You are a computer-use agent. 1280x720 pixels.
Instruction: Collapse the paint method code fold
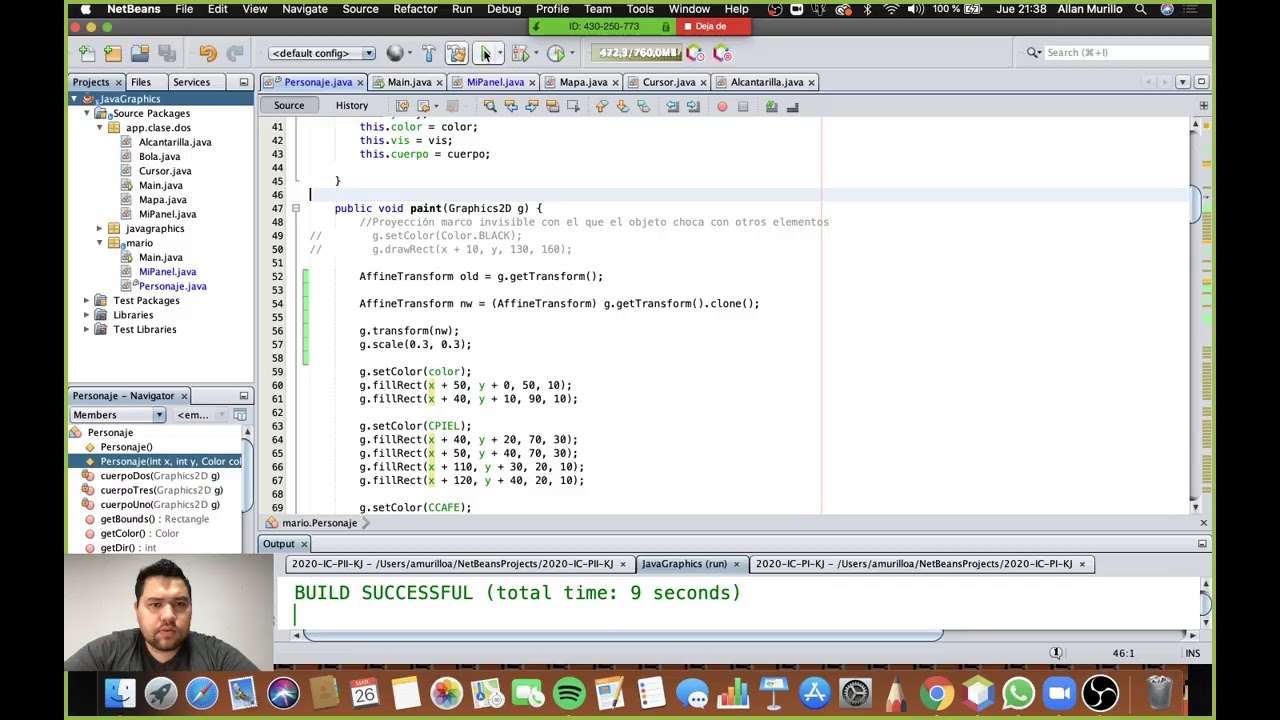tap(295, 208)
